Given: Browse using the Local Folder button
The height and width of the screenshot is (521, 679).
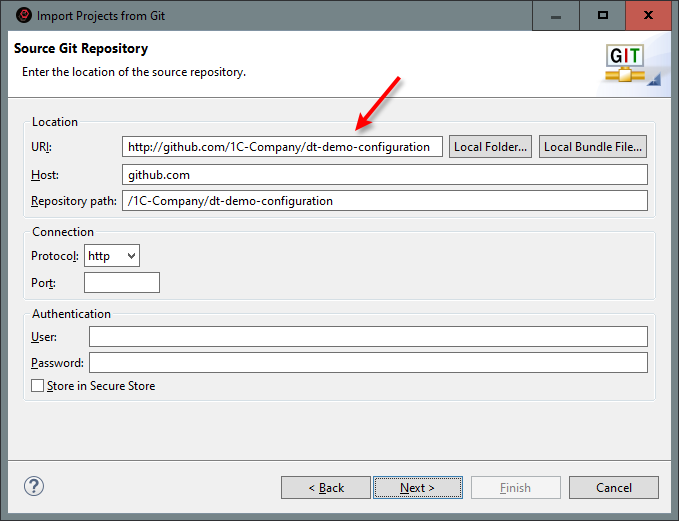Looking at the screenshot, I should pyautogui.click(x=490, y=147).
